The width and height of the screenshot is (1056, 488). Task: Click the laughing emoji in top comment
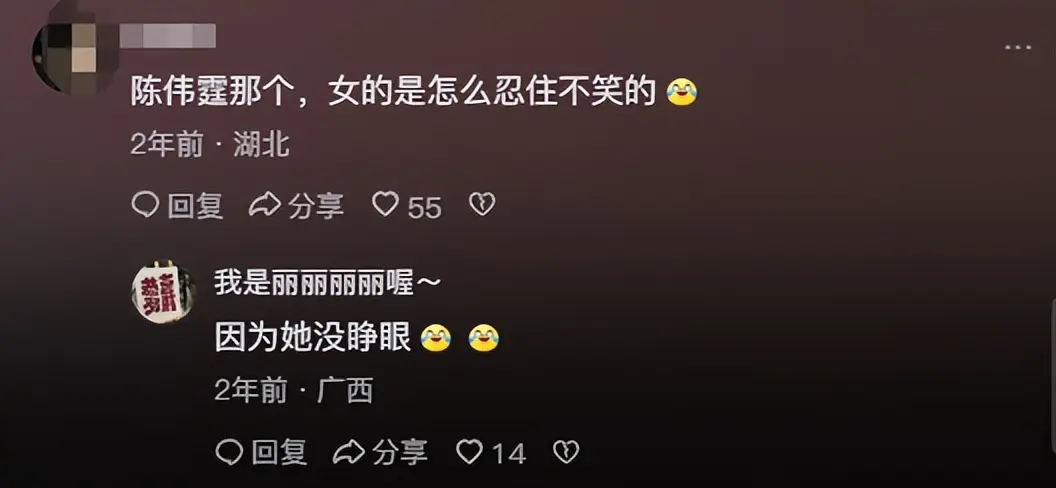coord(681,93)
